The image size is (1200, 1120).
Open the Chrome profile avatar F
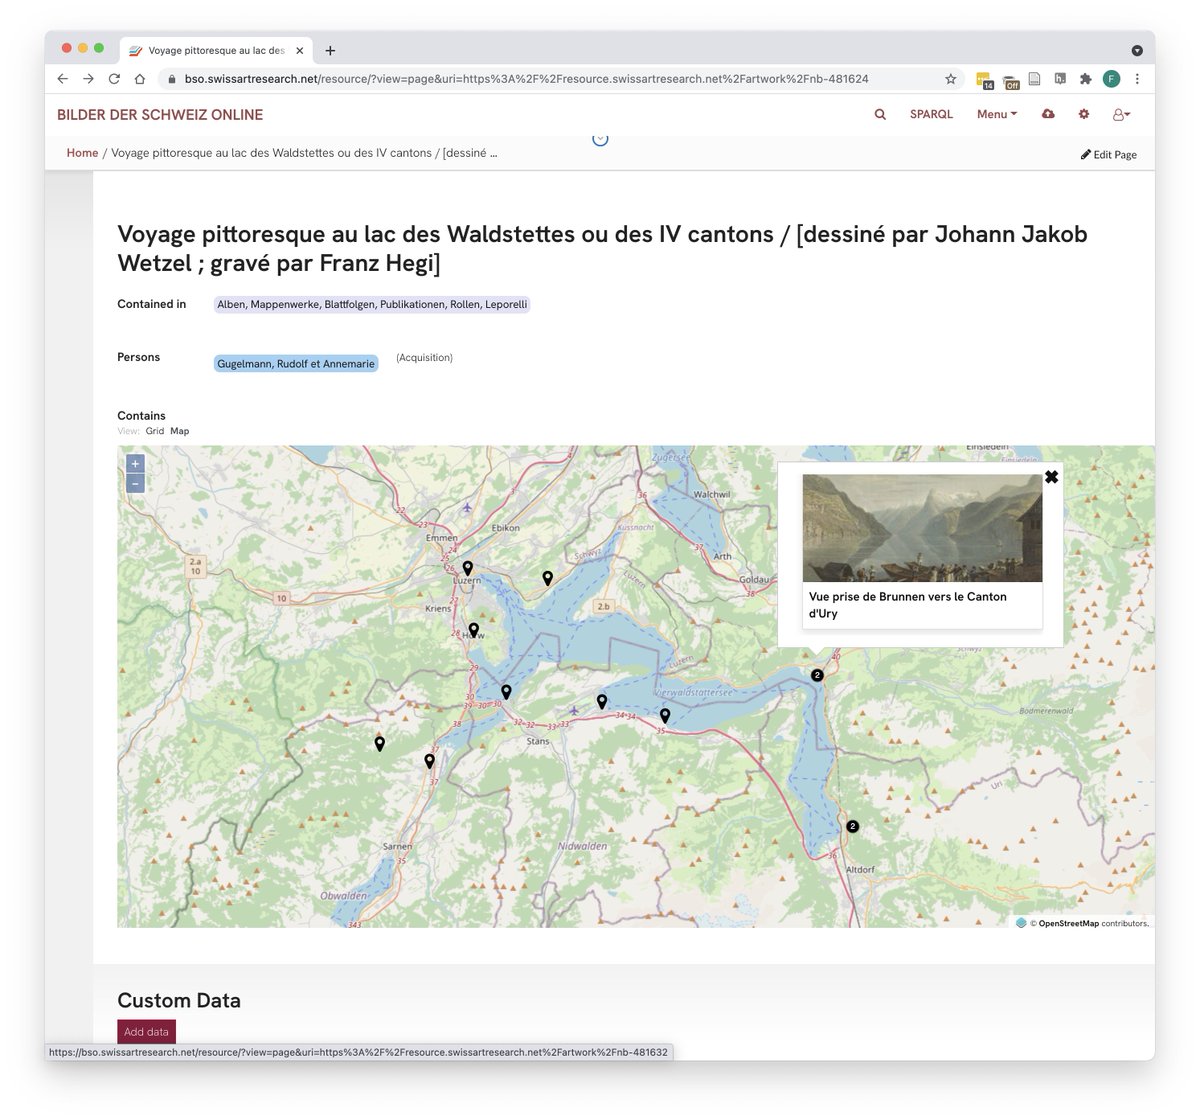tap(1112, 79)
